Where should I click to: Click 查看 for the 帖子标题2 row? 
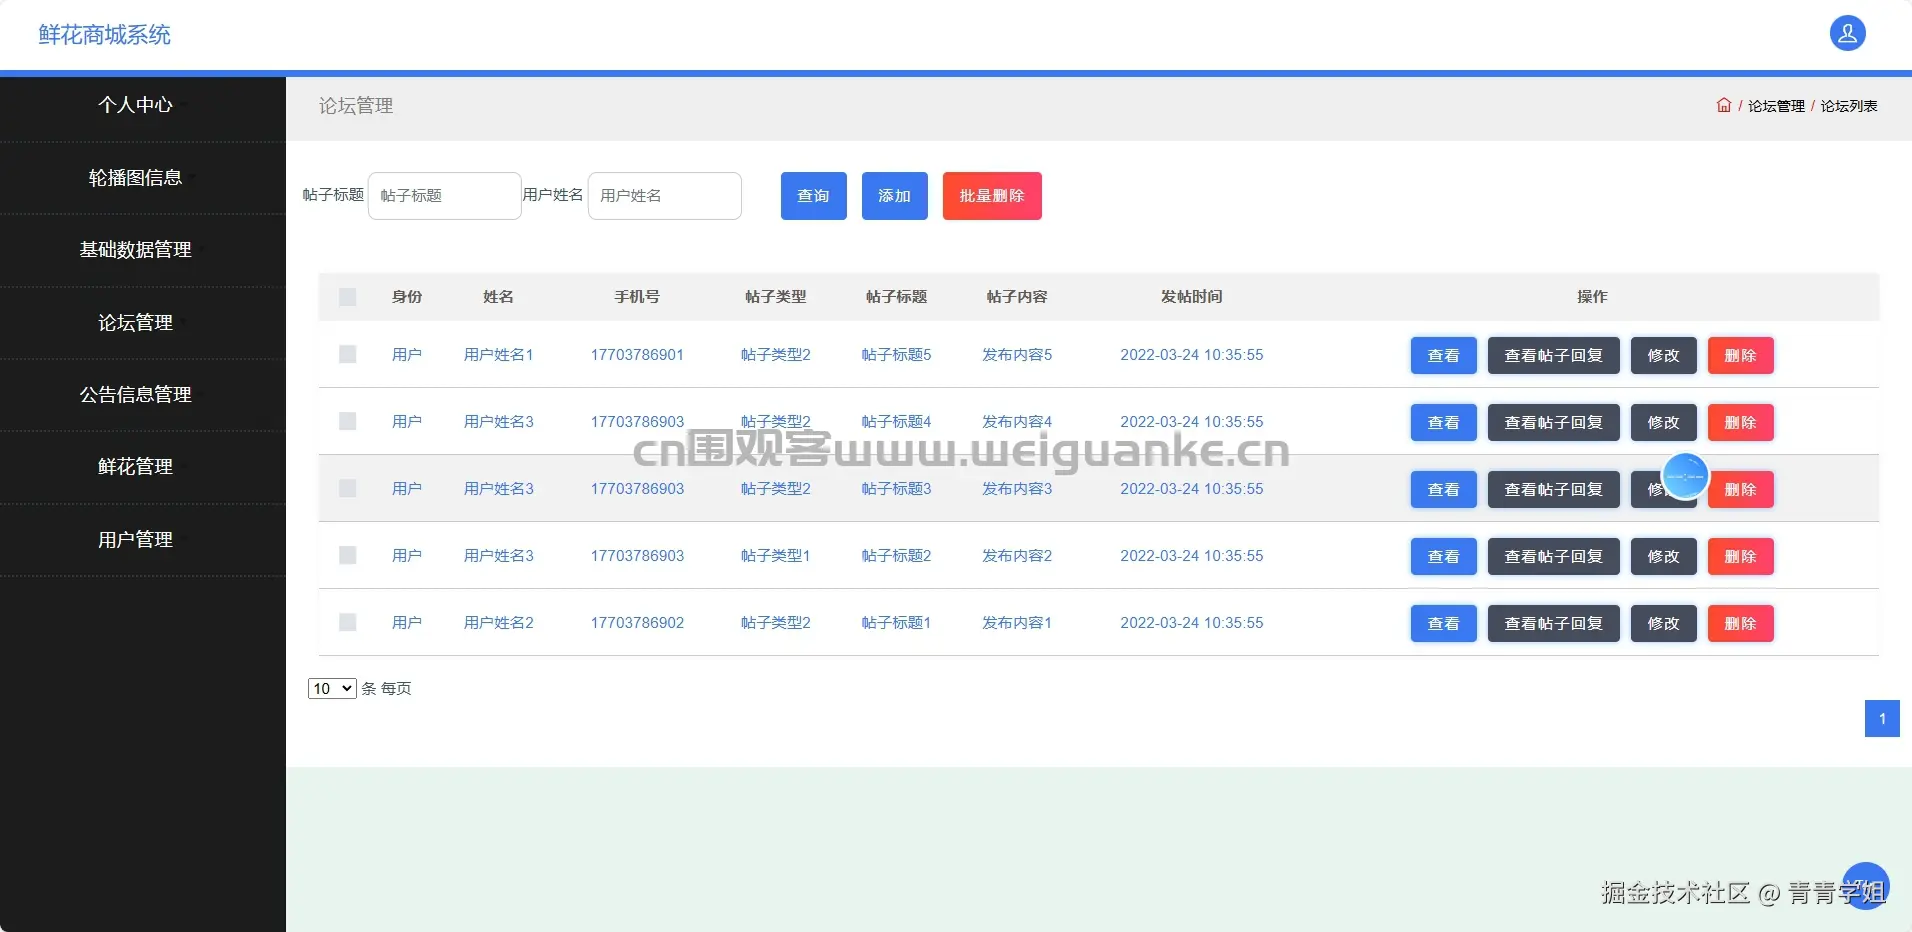[1444, 556]
